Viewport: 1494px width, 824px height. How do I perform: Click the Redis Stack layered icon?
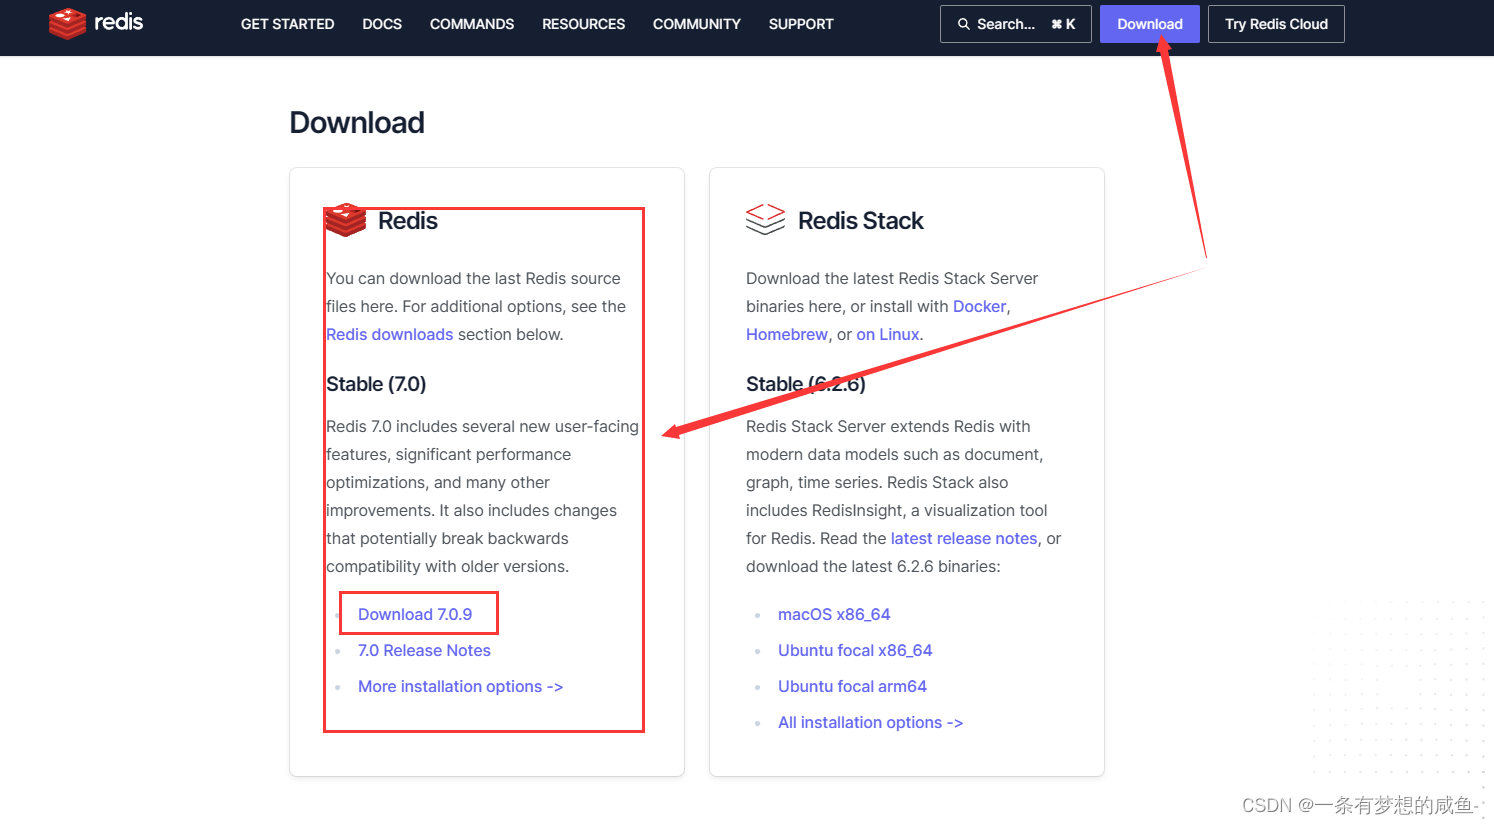click(x=766, y=220)
